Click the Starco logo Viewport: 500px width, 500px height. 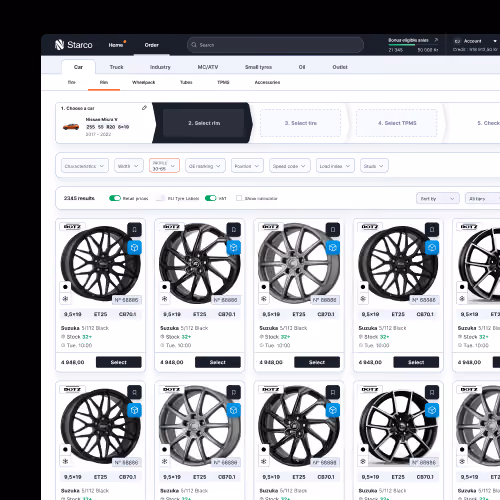(x=73, y=45)
